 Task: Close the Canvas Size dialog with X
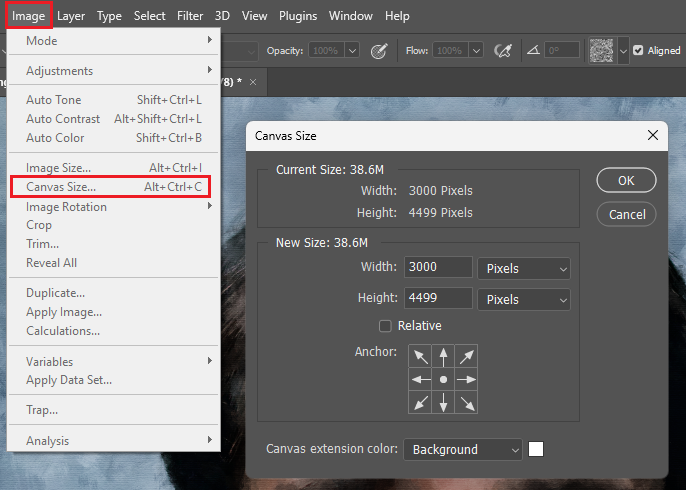click(653, 135)
